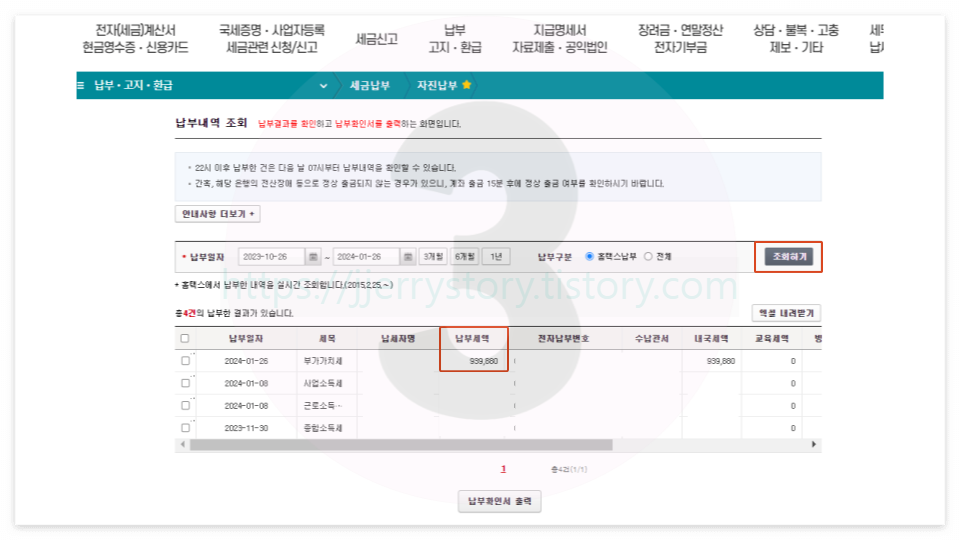
Task: Check the box for the 근로소득 row
Action: pos(186,405)
